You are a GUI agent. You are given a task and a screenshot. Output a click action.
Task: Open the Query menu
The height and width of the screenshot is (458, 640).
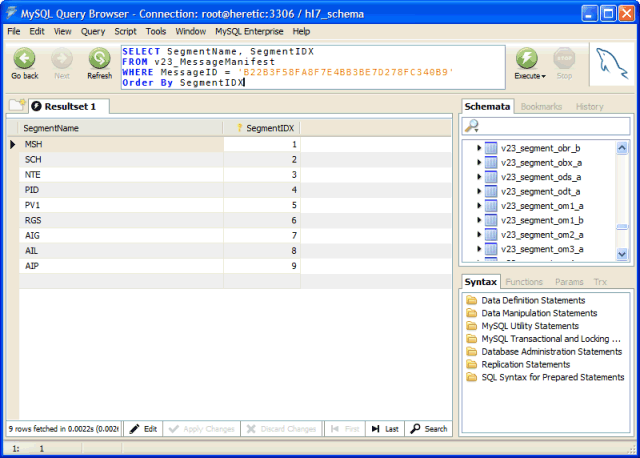pos(93,31)
